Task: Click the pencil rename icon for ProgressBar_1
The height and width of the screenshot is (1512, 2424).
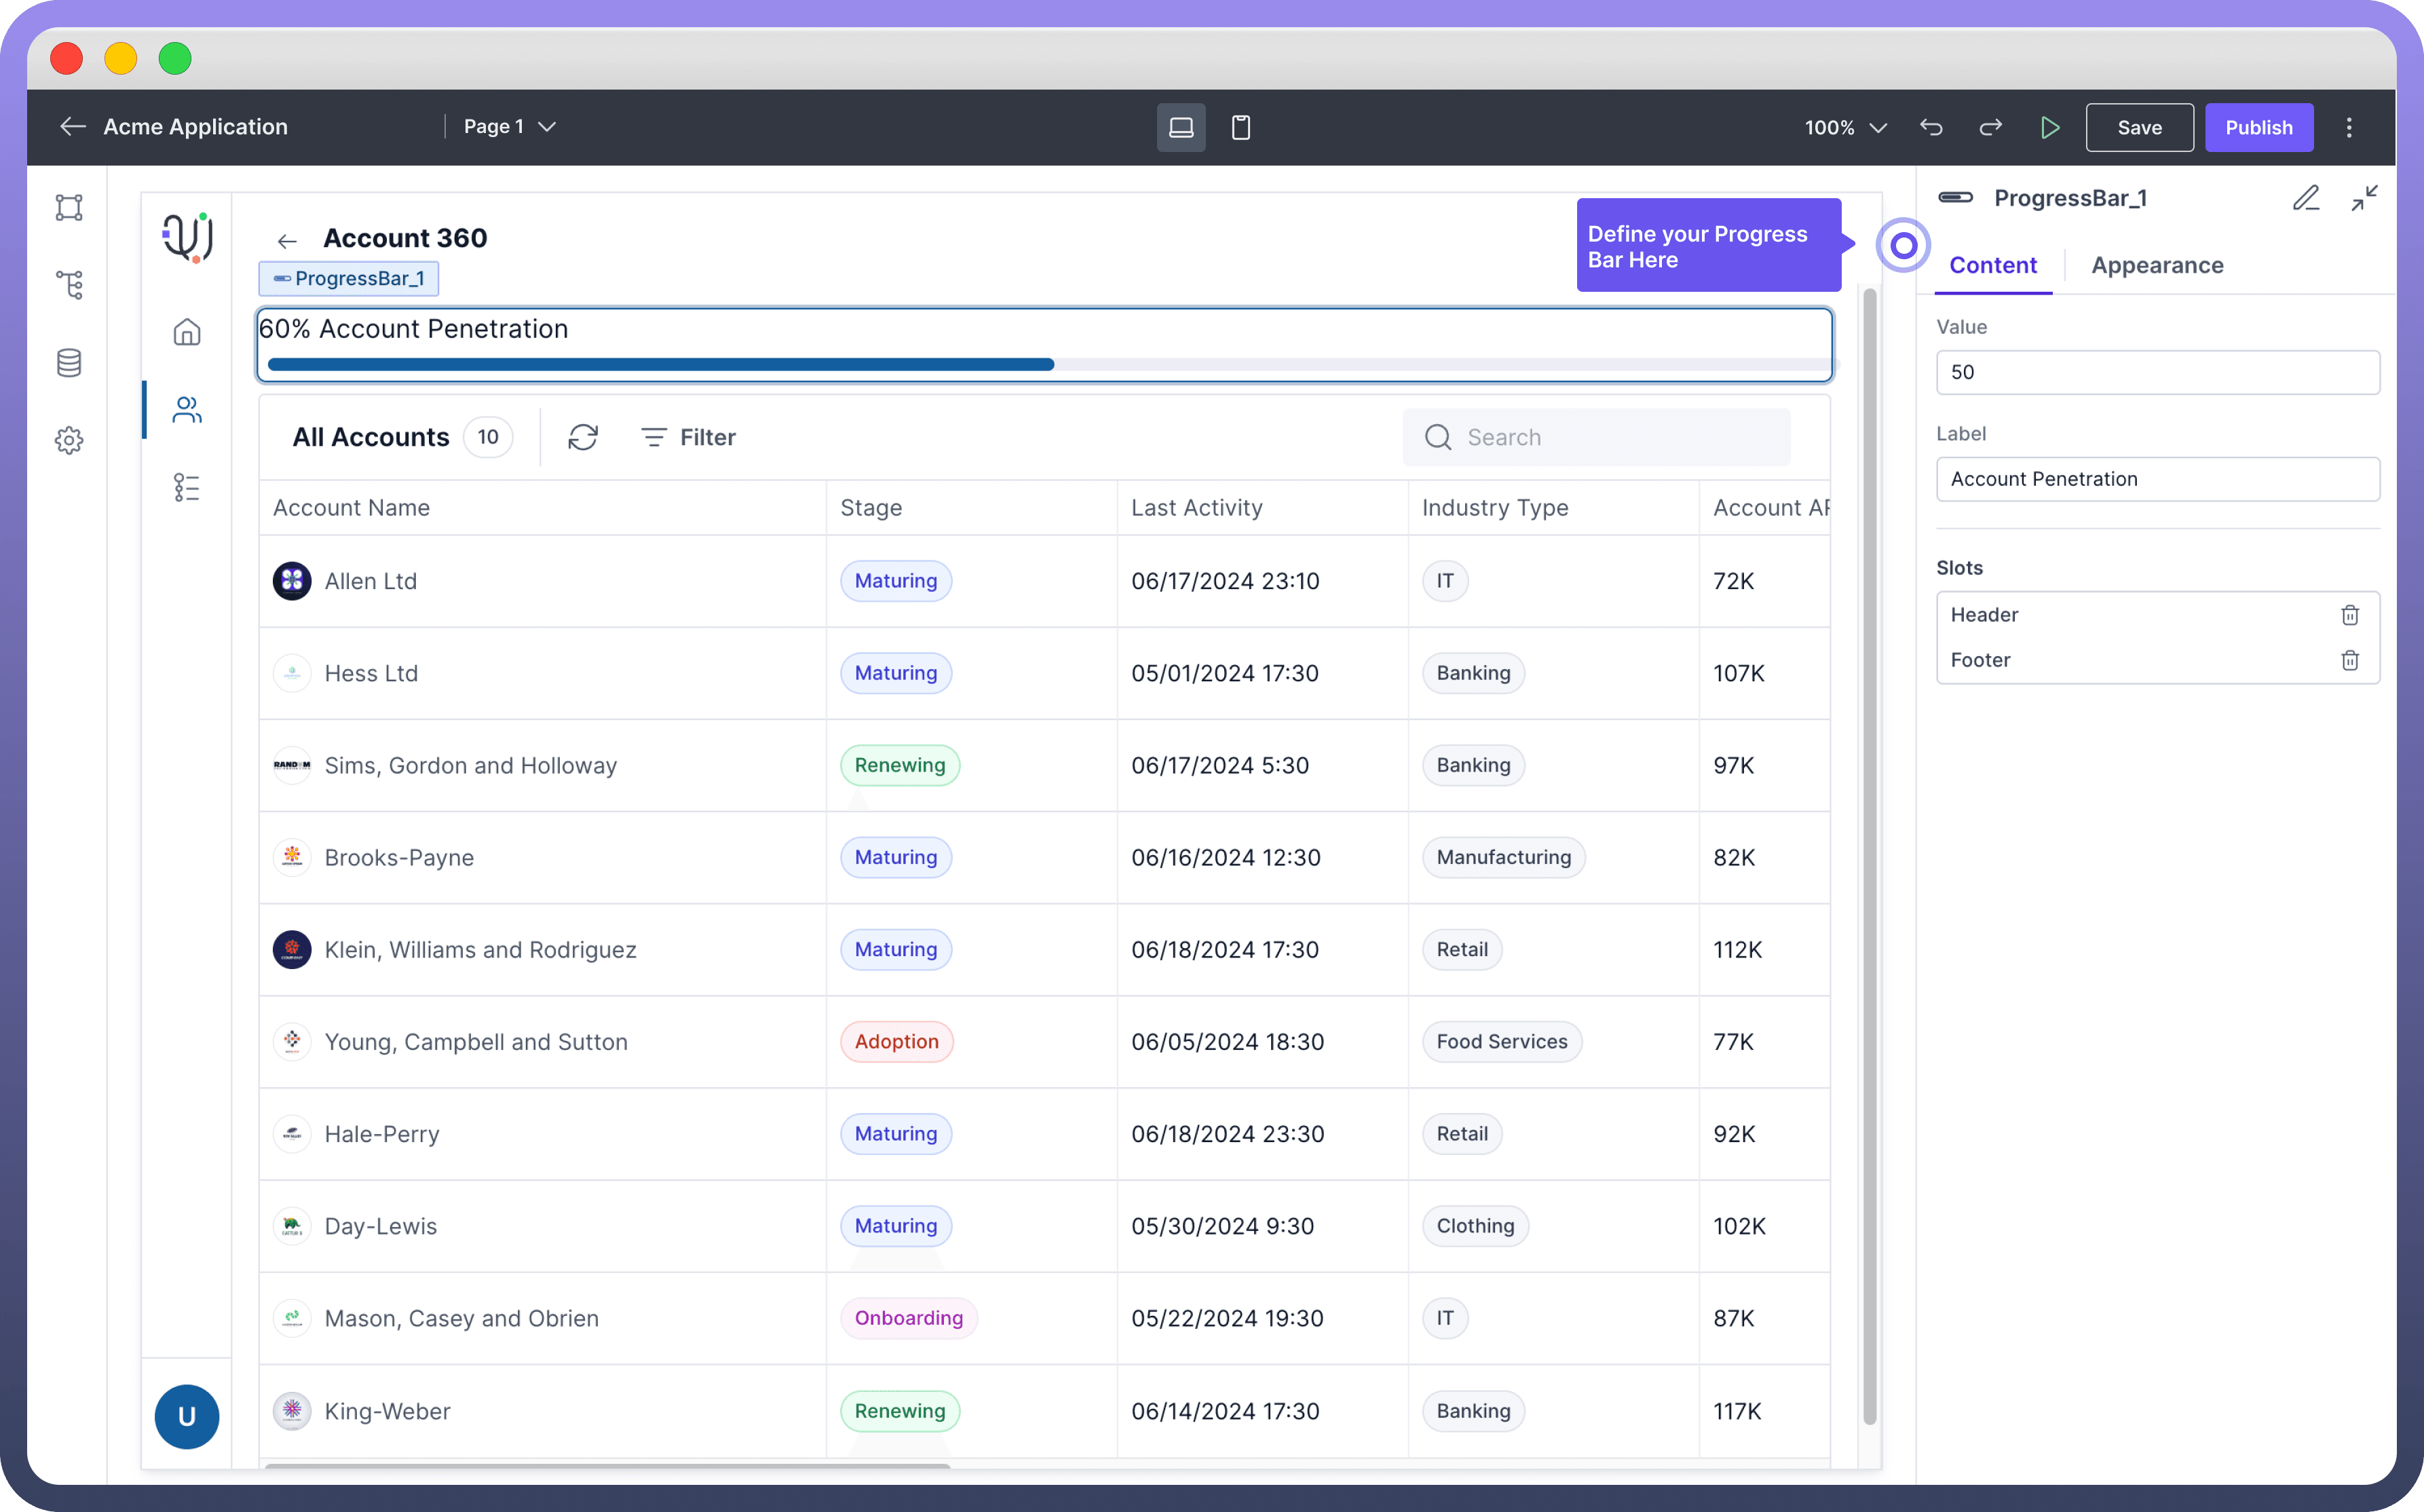Action: coord(2306,198)
